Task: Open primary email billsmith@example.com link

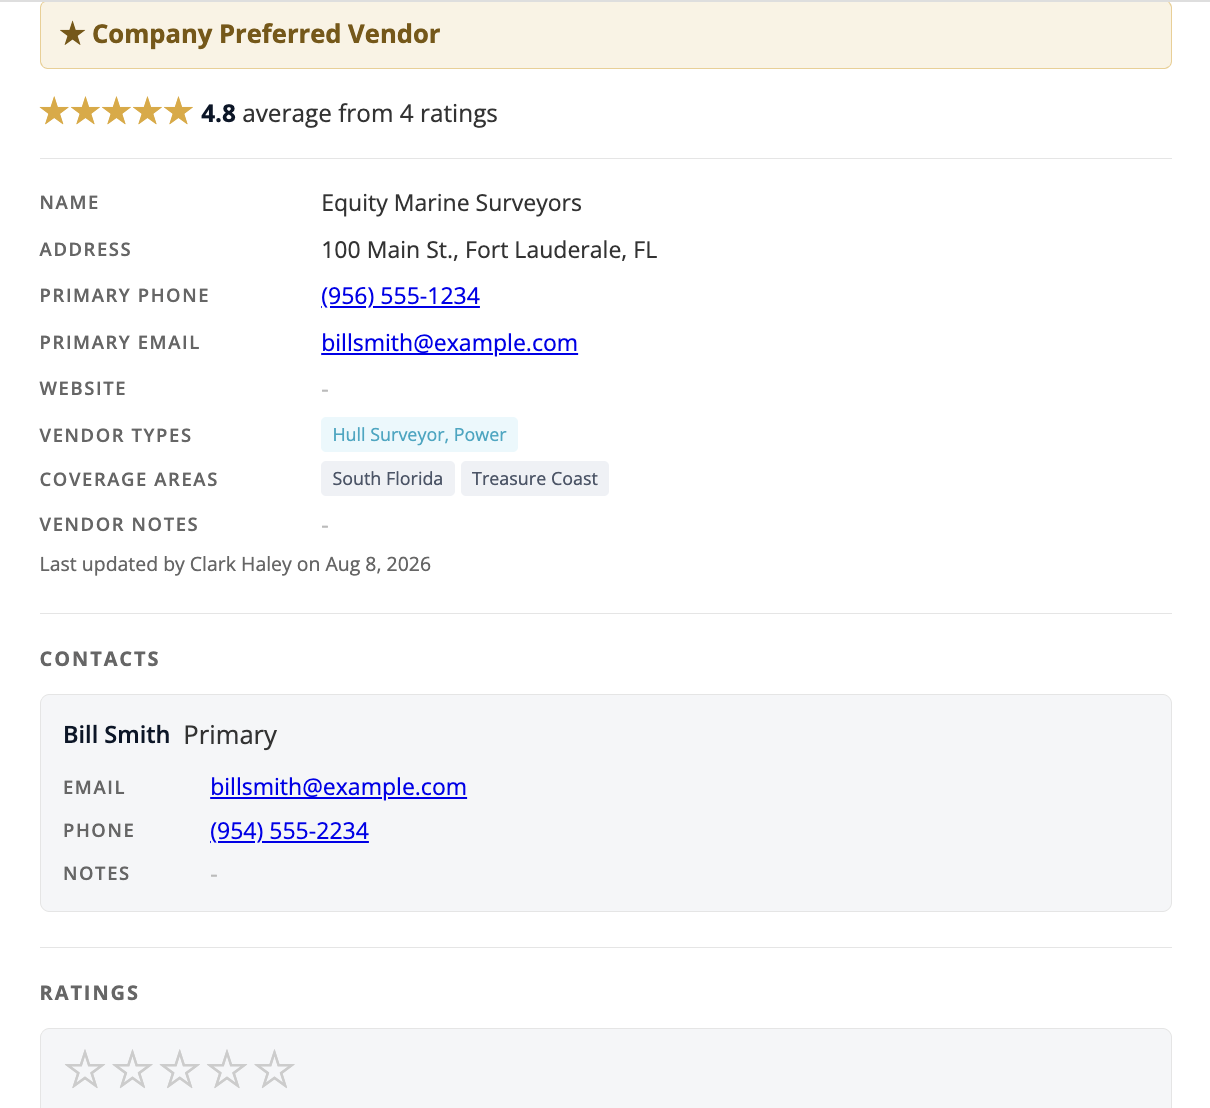Action: point(449,343)
